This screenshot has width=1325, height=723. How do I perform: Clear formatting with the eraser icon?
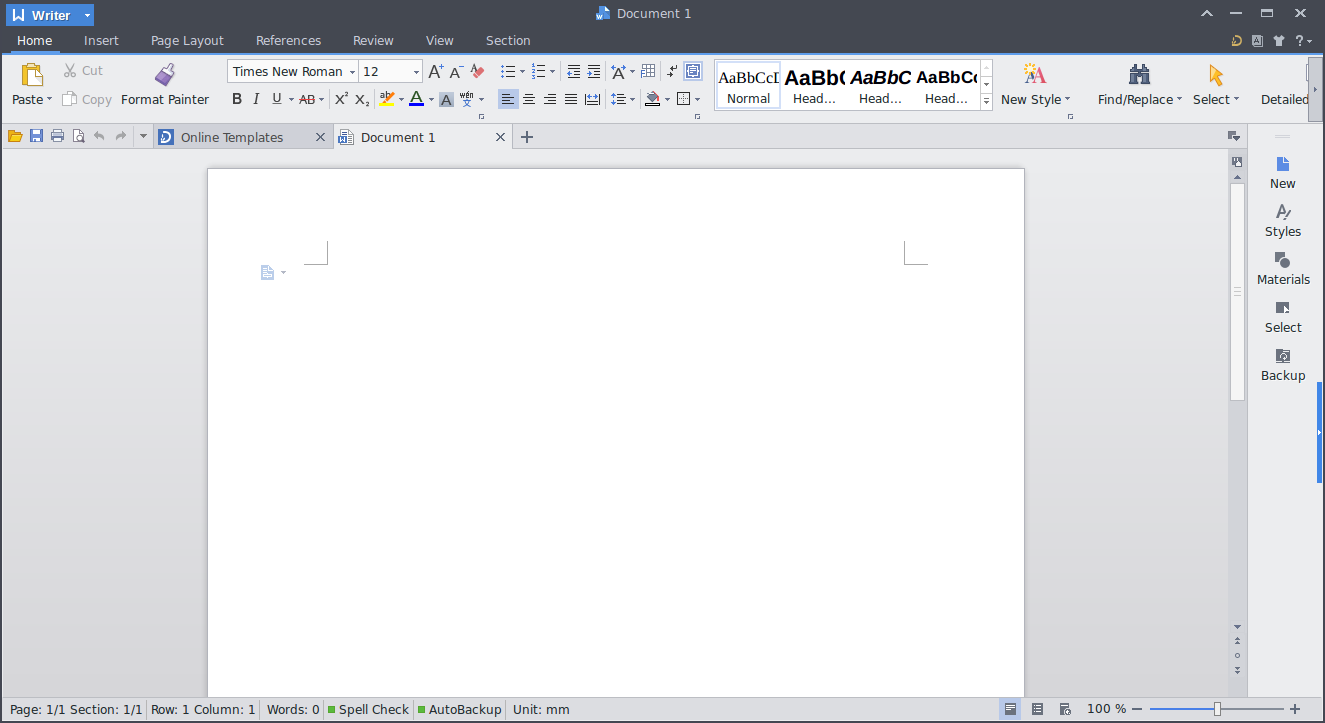(x=477, y=71)
